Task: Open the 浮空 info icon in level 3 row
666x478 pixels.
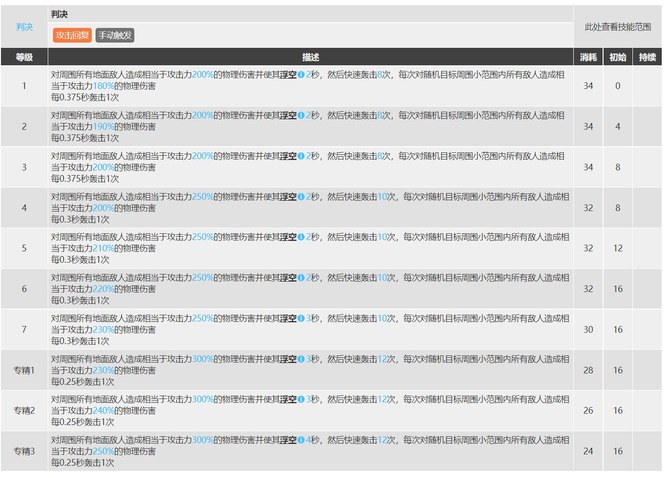Action: click(x=300, y=156)
